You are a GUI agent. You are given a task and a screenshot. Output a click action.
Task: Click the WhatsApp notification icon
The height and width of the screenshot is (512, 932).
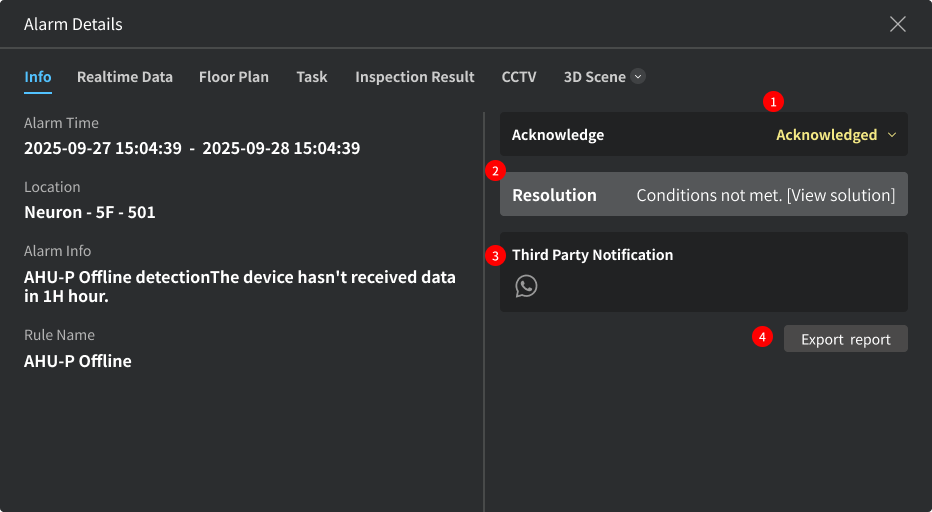coord(526,286)
